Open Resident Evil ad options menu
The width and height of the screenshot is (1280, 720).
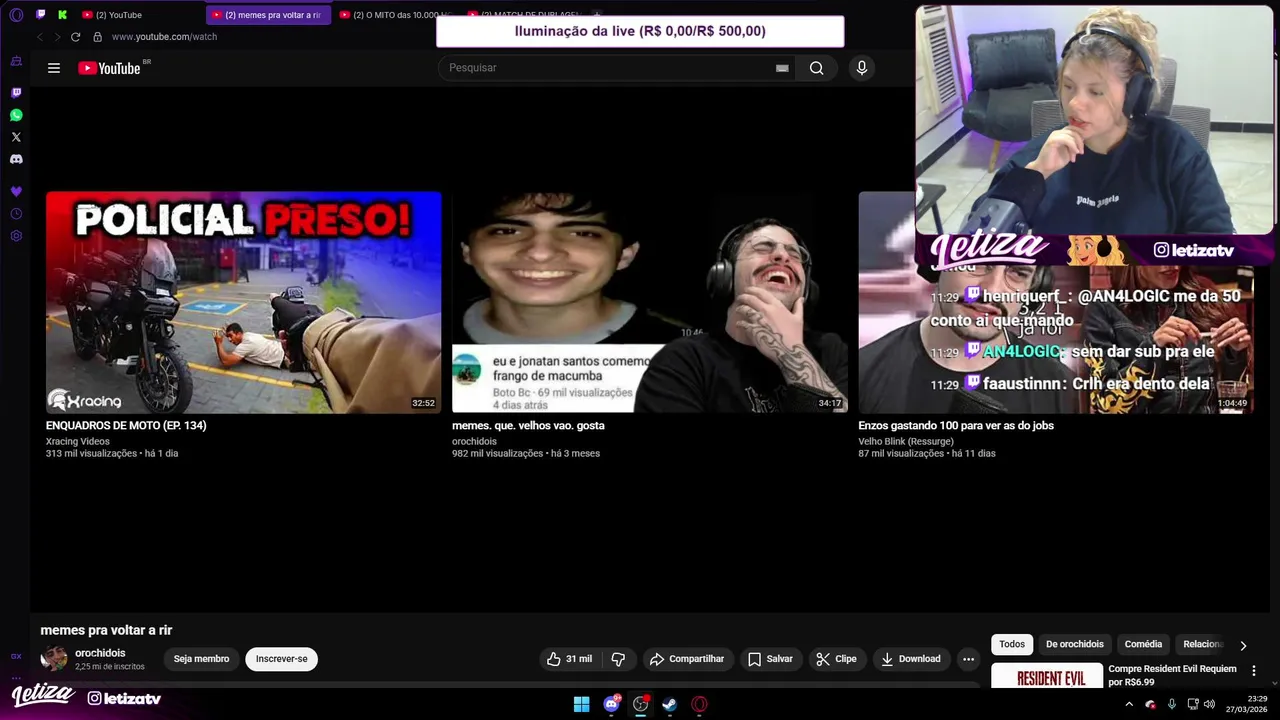[1254, 670]
